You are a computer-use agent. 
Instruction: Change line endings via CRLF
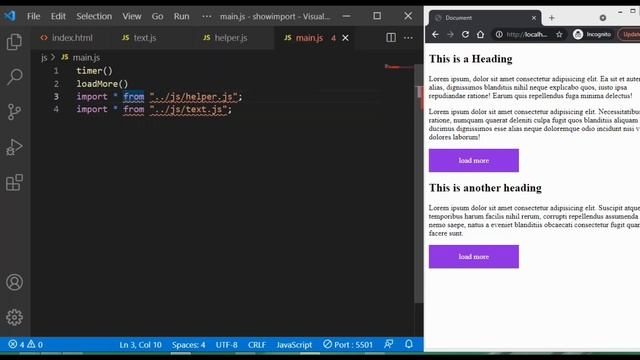(257, 344)
